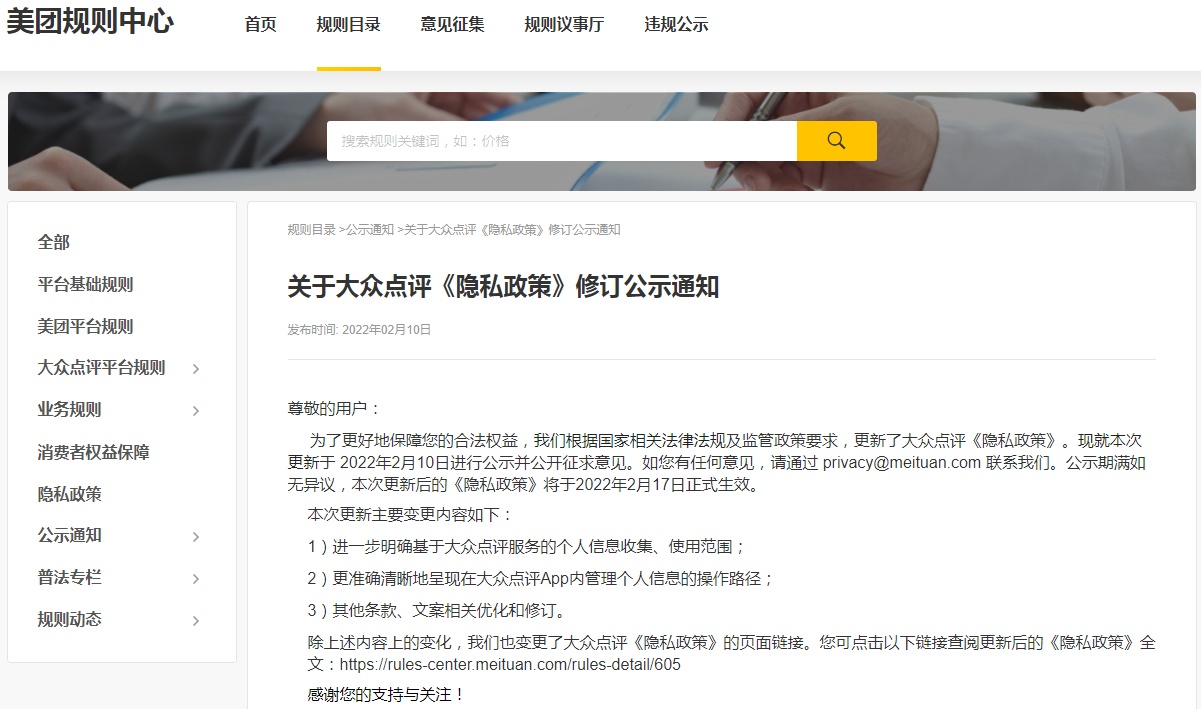Select the 规则目录 navigation tab
Screen dimensions: 1201x709
pyautogui.click(x=349, y=25)
